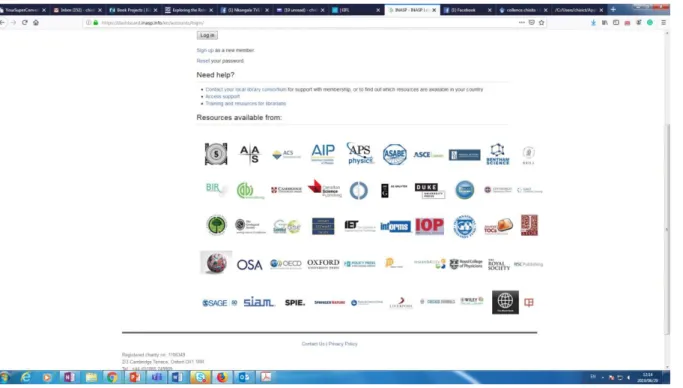This screenshot has width=683, height=388.
Task: Click the IOP logo
Action: tap(429, 226)
